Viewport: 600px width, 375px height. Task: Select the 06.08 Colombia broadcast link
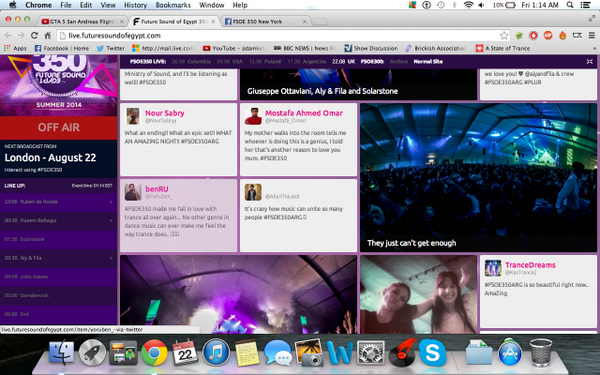191,61
